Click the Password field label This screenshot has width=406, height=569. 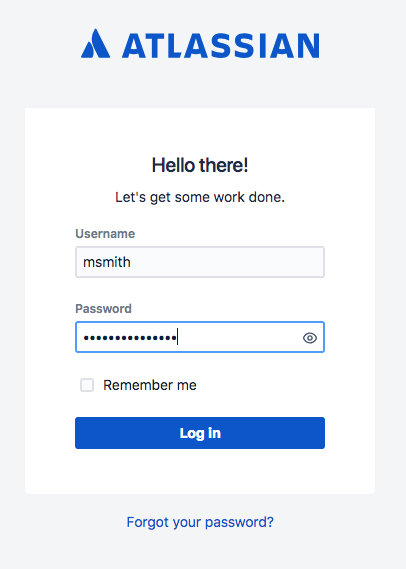(103, 309)
